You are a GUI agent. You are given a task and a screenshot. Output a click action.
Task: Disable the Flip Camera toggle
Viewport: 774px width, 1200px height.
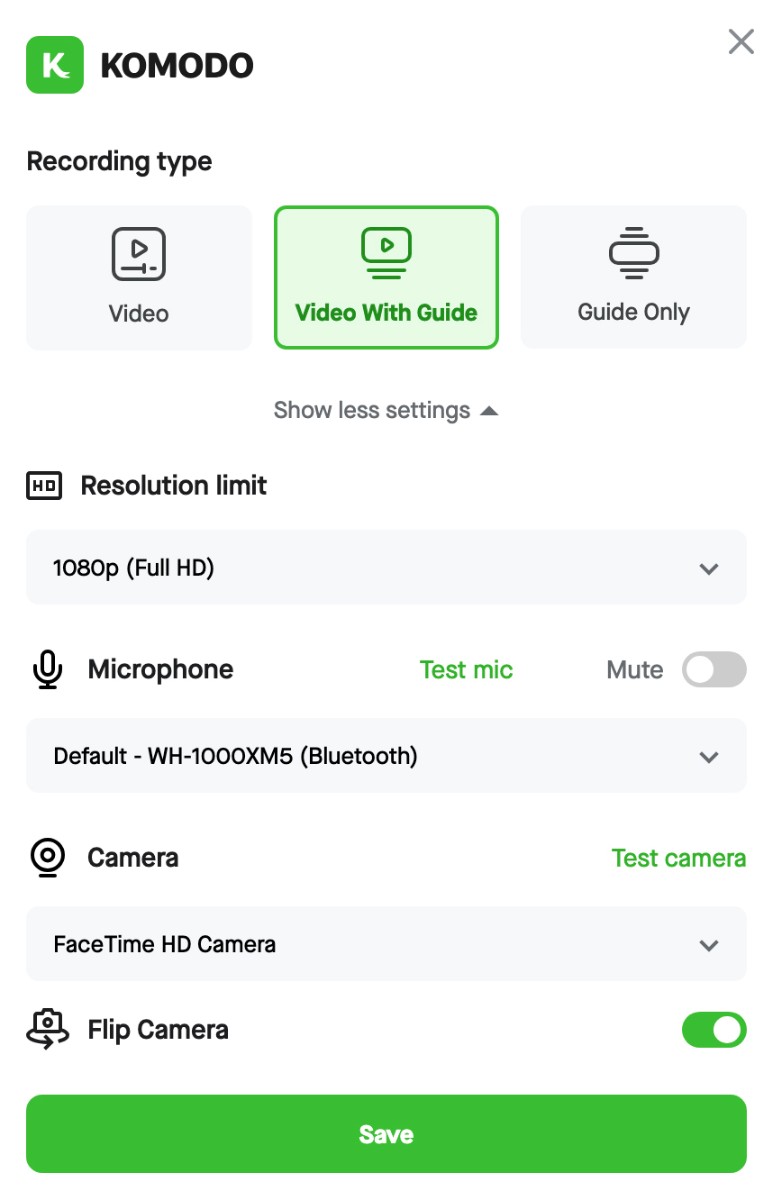click(x=714, y=1030)
